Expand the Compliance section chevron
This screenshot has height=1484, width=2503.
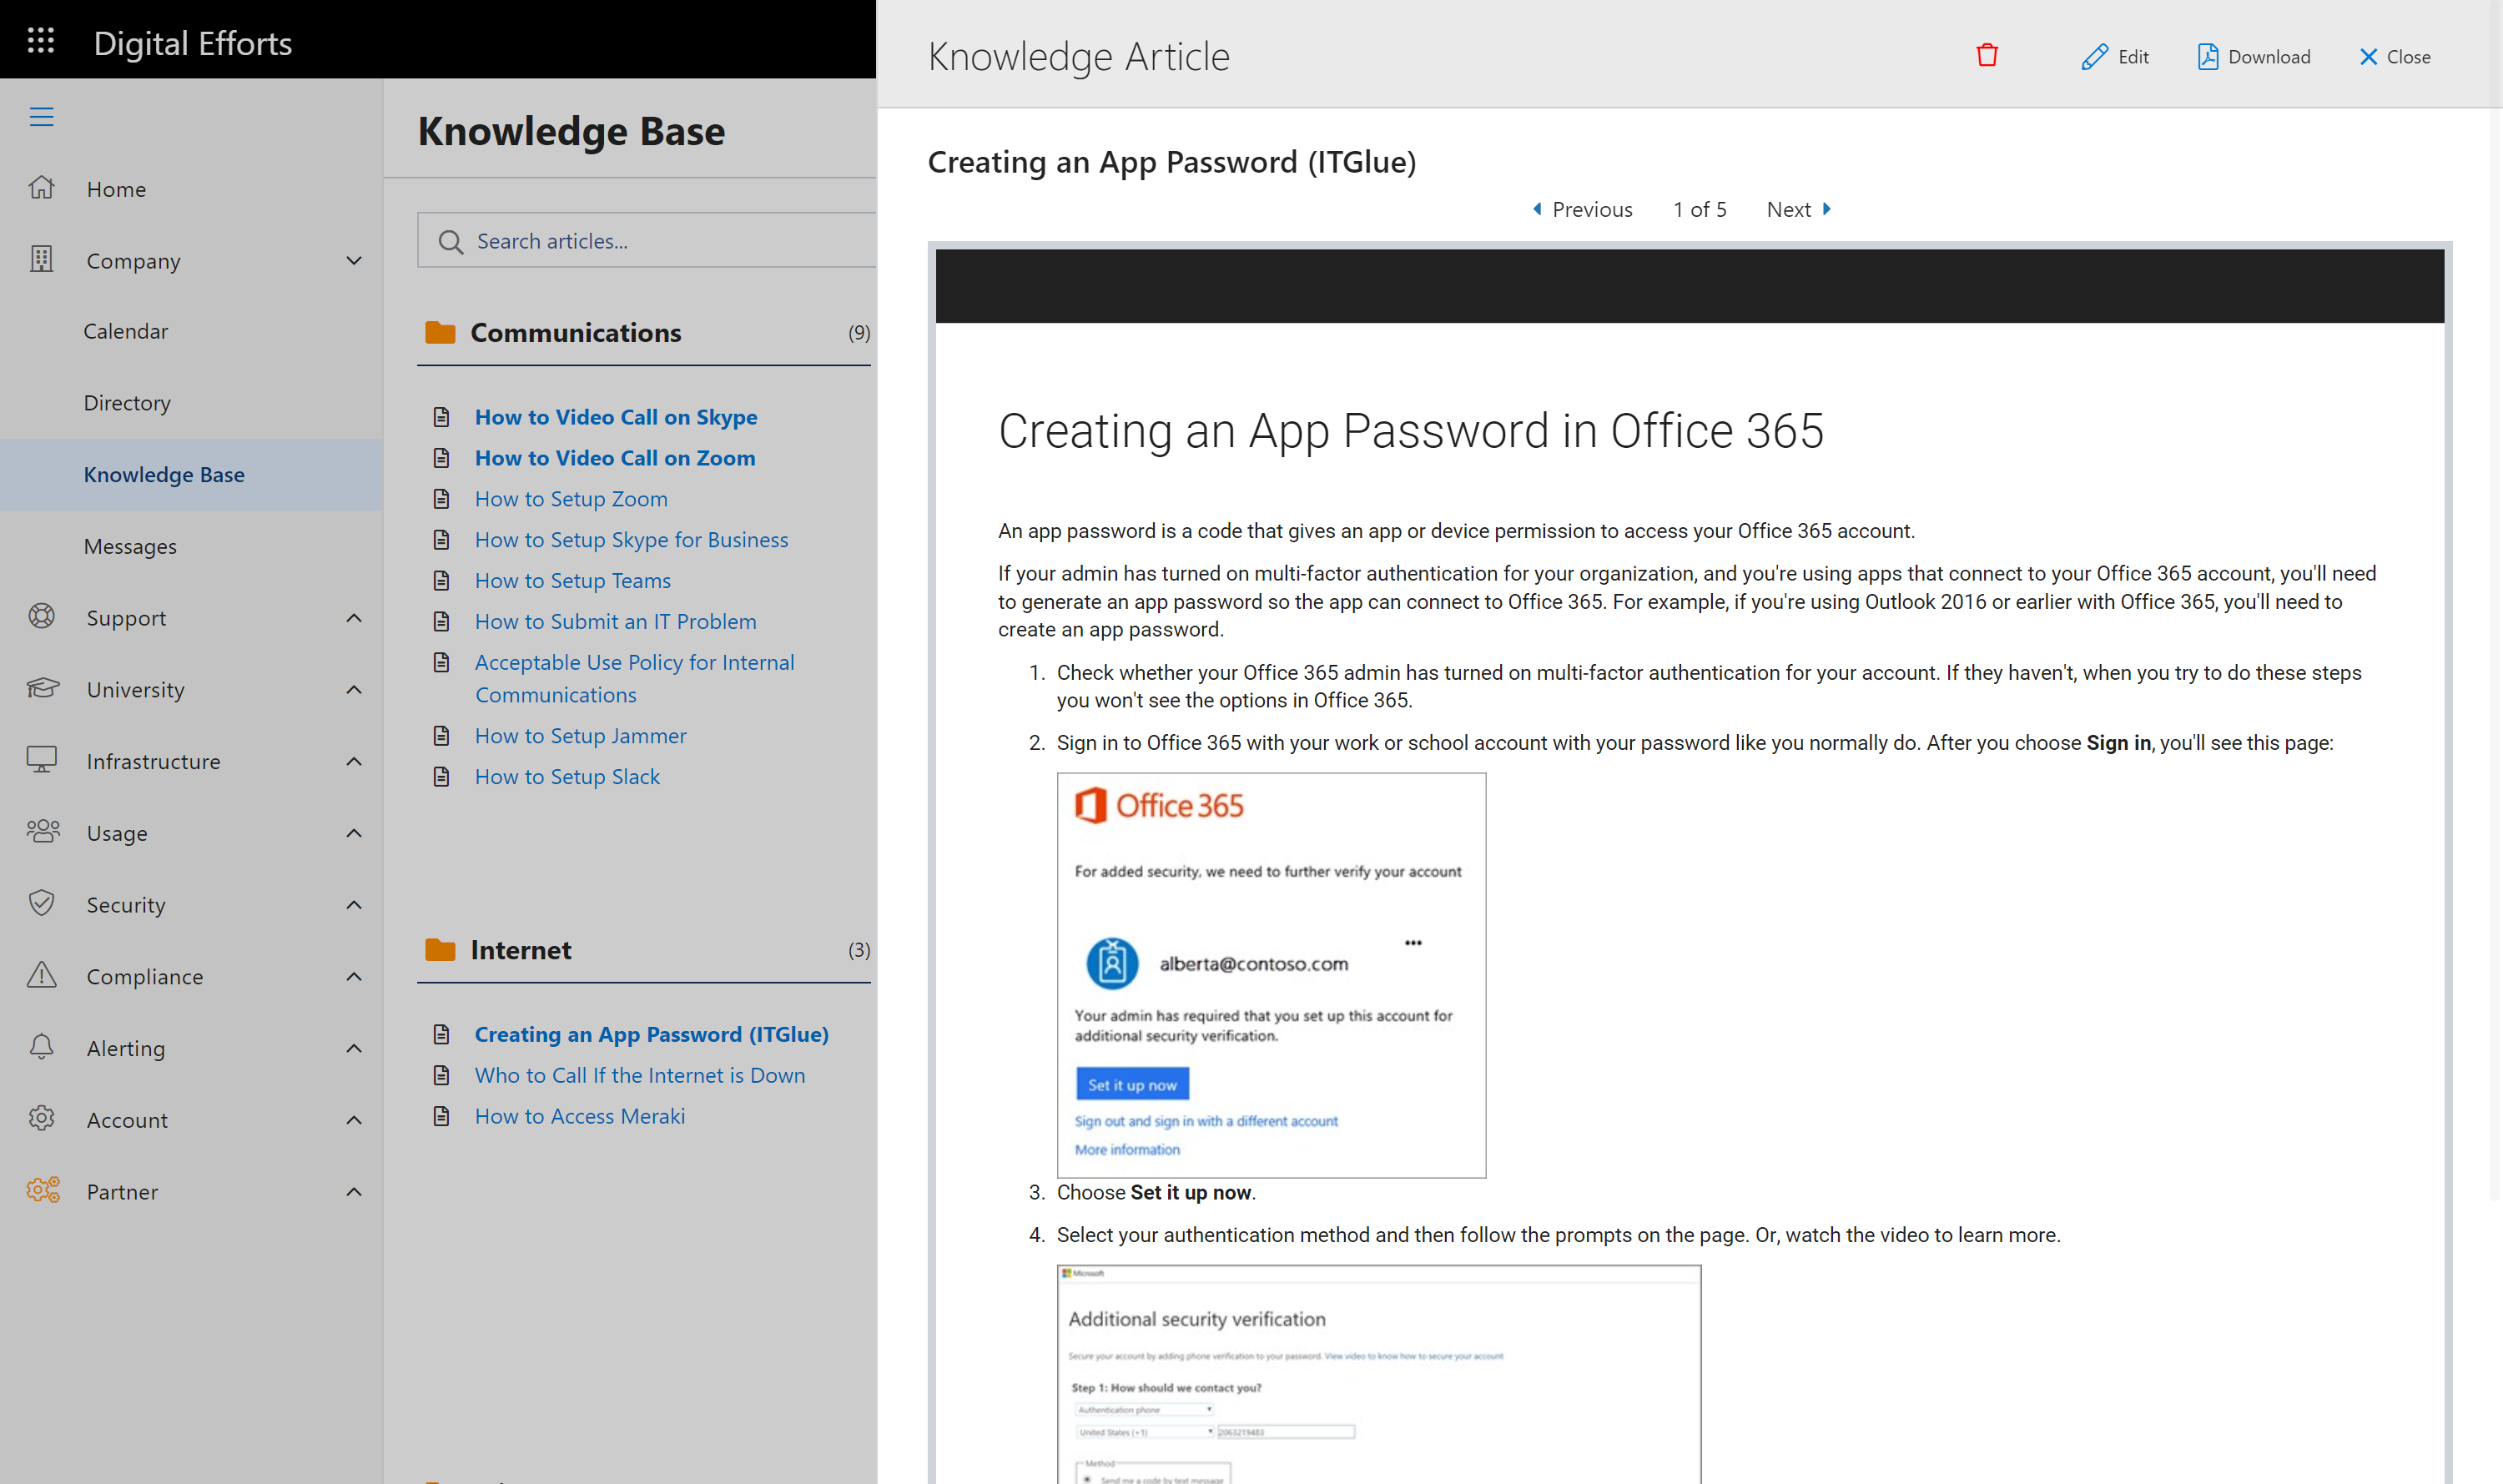354,976
